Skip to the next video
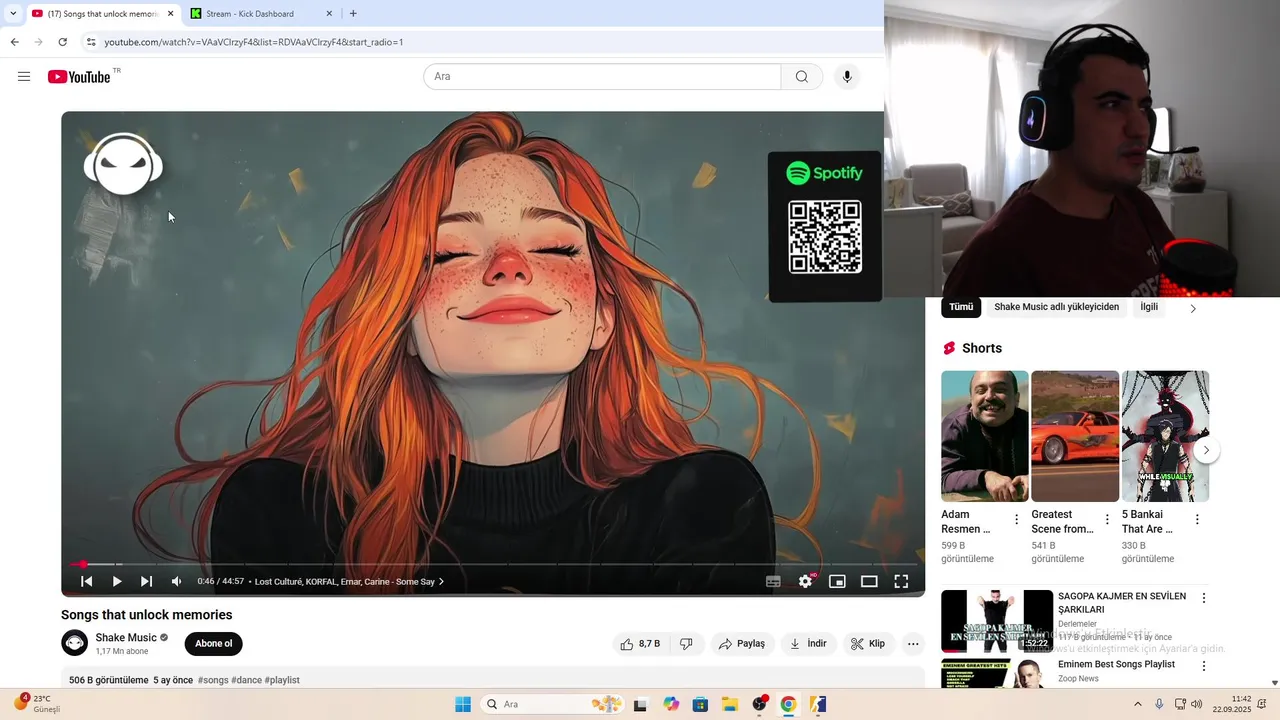The image size is (1280, 720). click(x=147, y=581)
